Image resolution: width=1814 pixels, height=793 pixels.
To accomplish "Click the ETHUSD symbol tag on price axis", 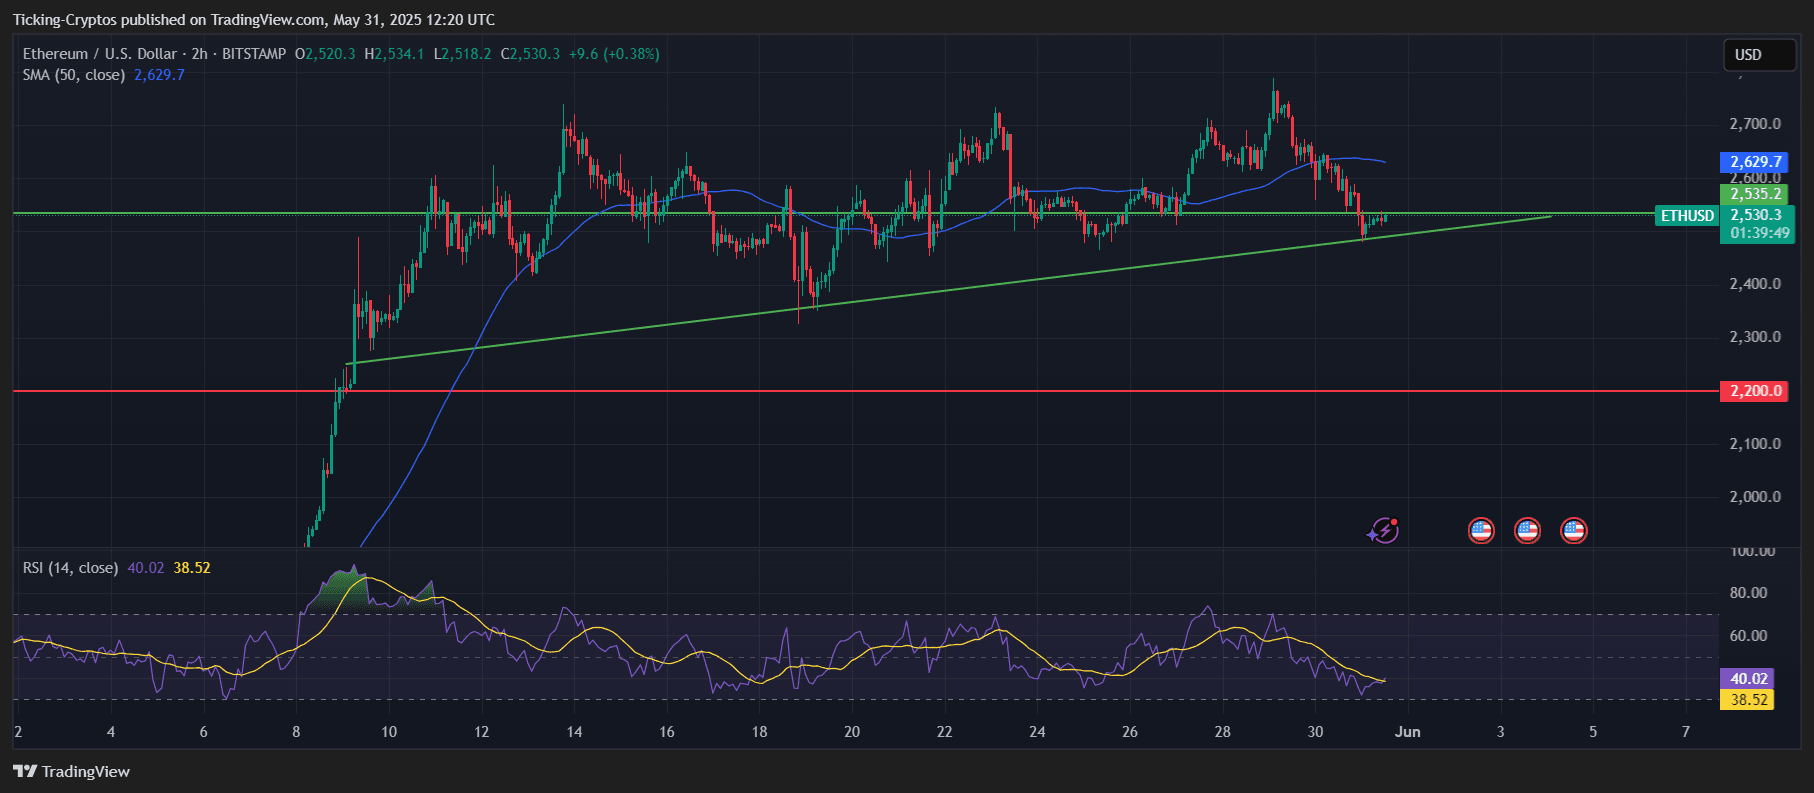I will click(x=1686, y=215).
